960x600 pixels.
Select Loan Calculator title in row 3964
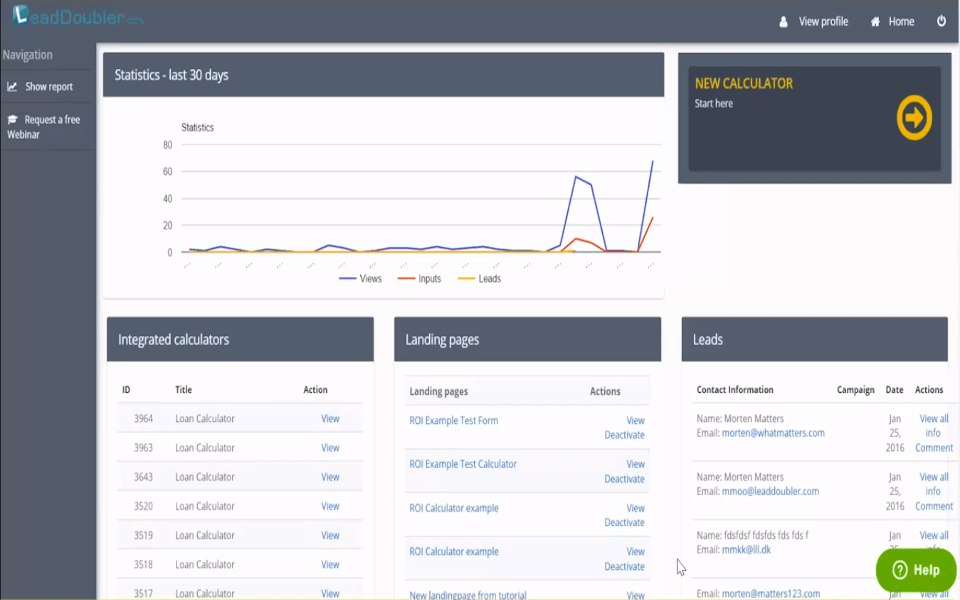204,419
